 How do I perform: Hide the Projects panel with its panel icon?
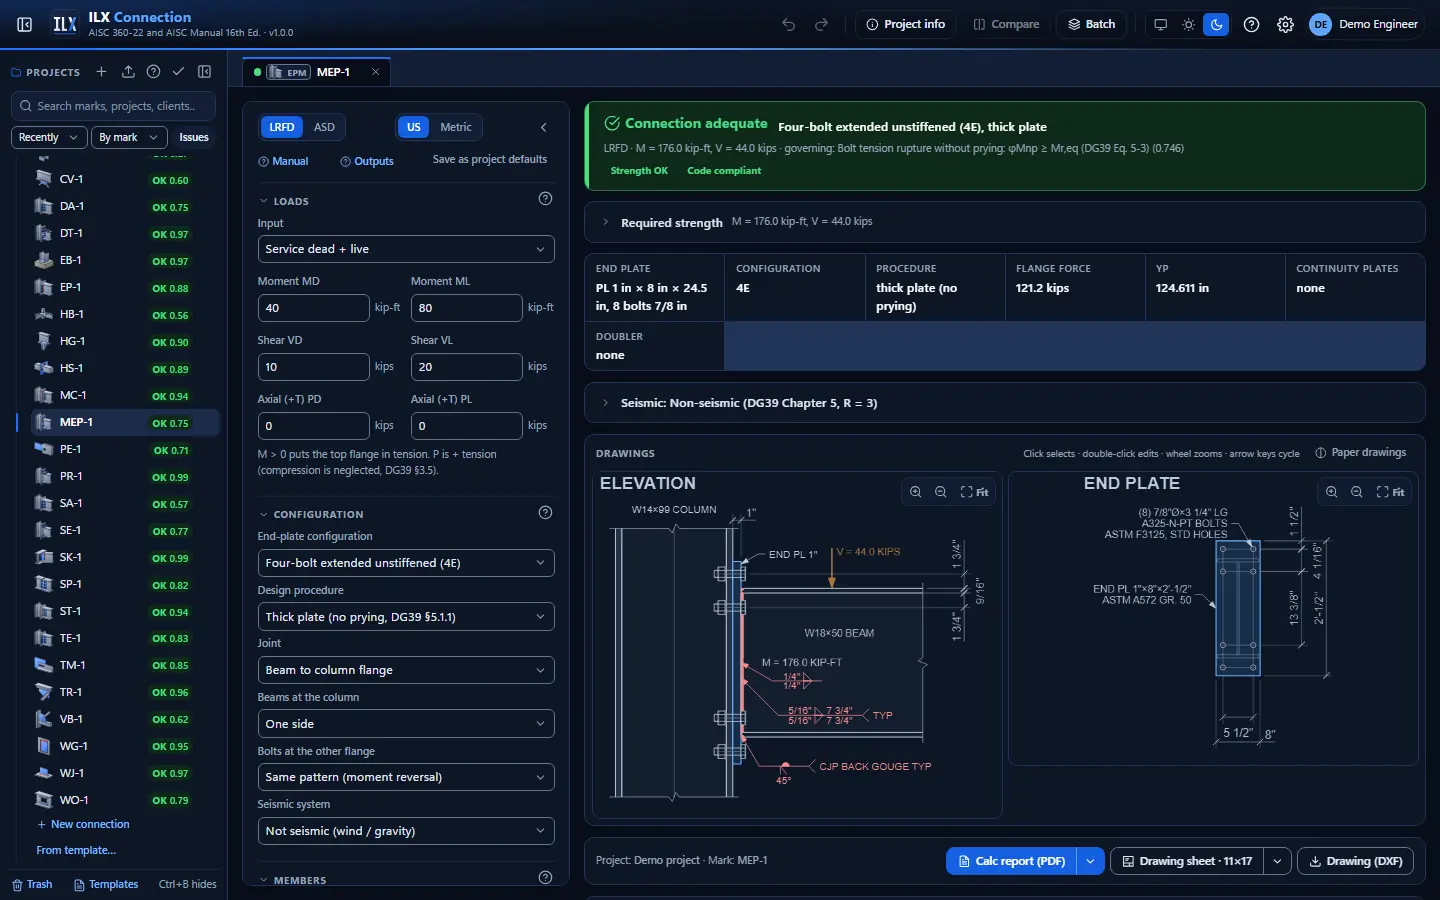coord(205,72)
